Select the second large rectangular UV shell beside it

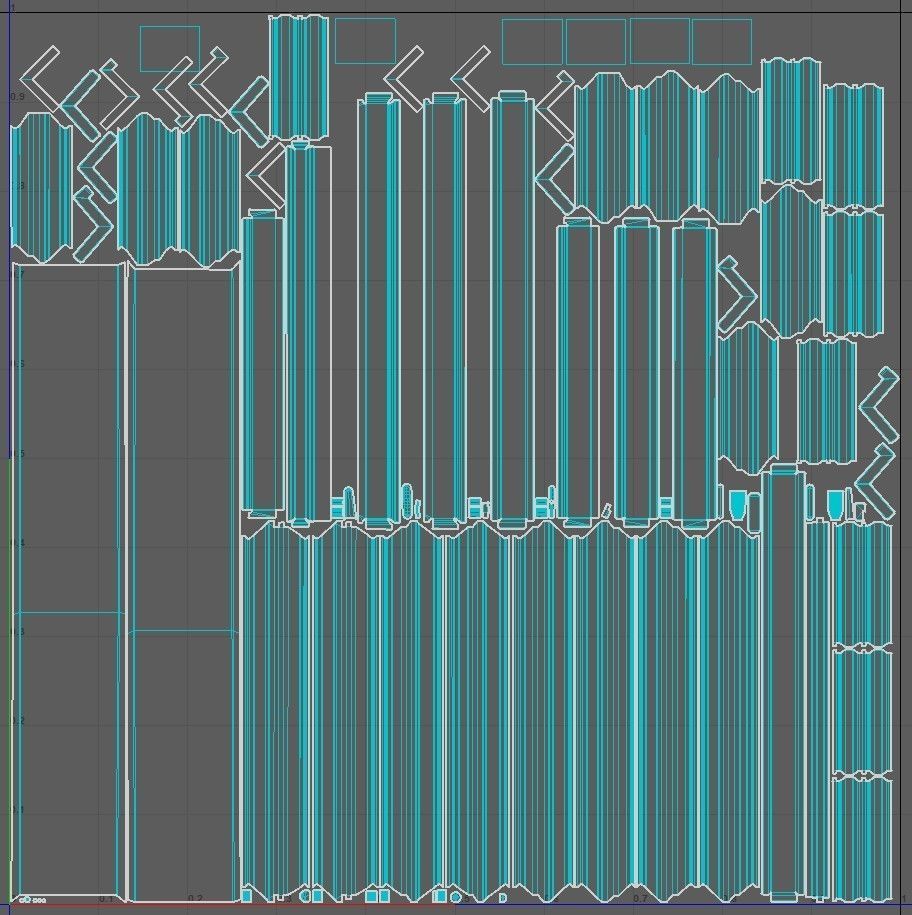pos(183,584)
